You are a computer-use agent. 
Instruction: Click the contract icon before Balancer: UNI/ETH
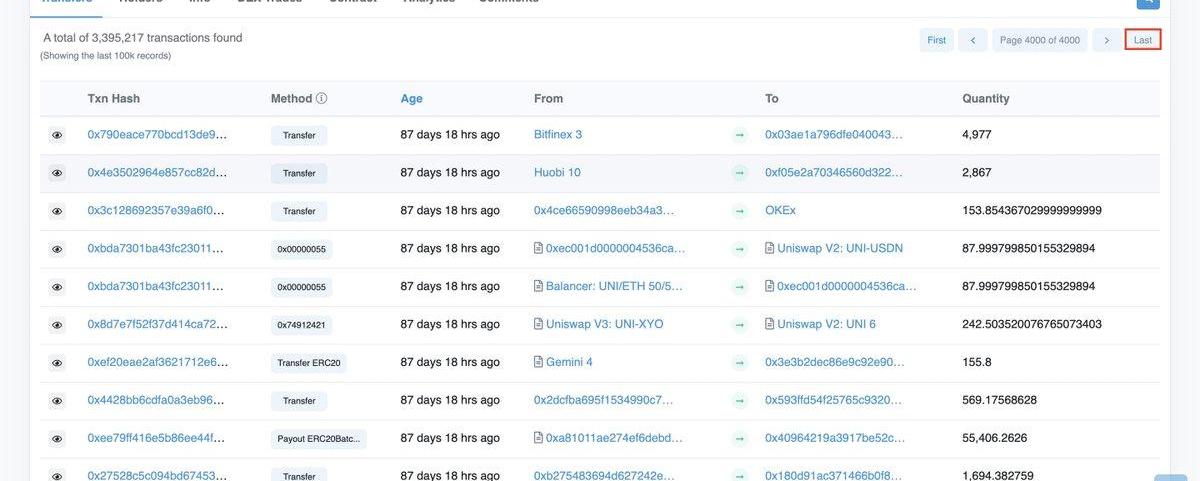point(539,286)
